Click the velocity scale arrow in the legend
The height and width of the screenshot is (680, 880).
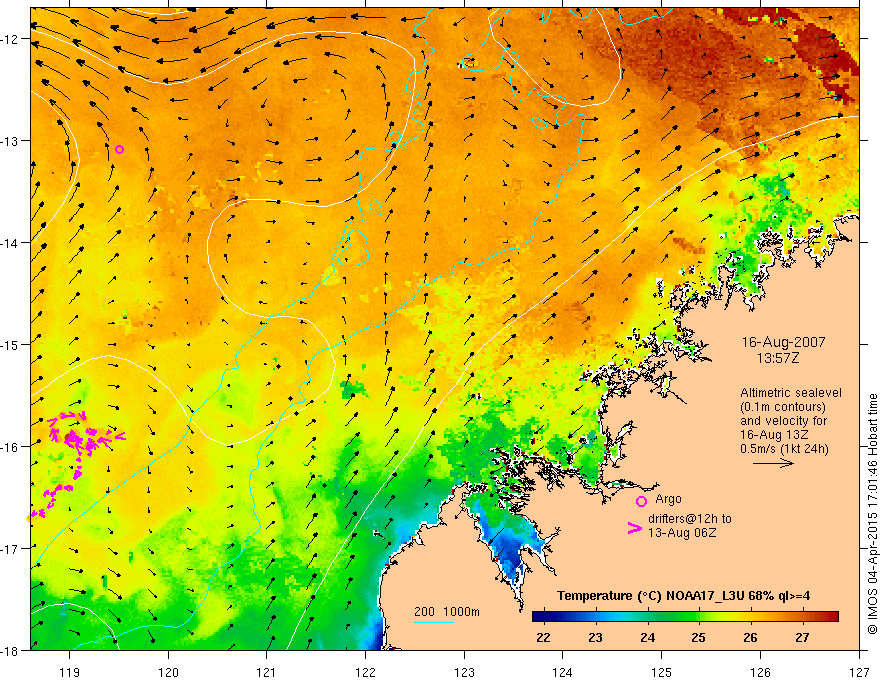click(773, 463)
